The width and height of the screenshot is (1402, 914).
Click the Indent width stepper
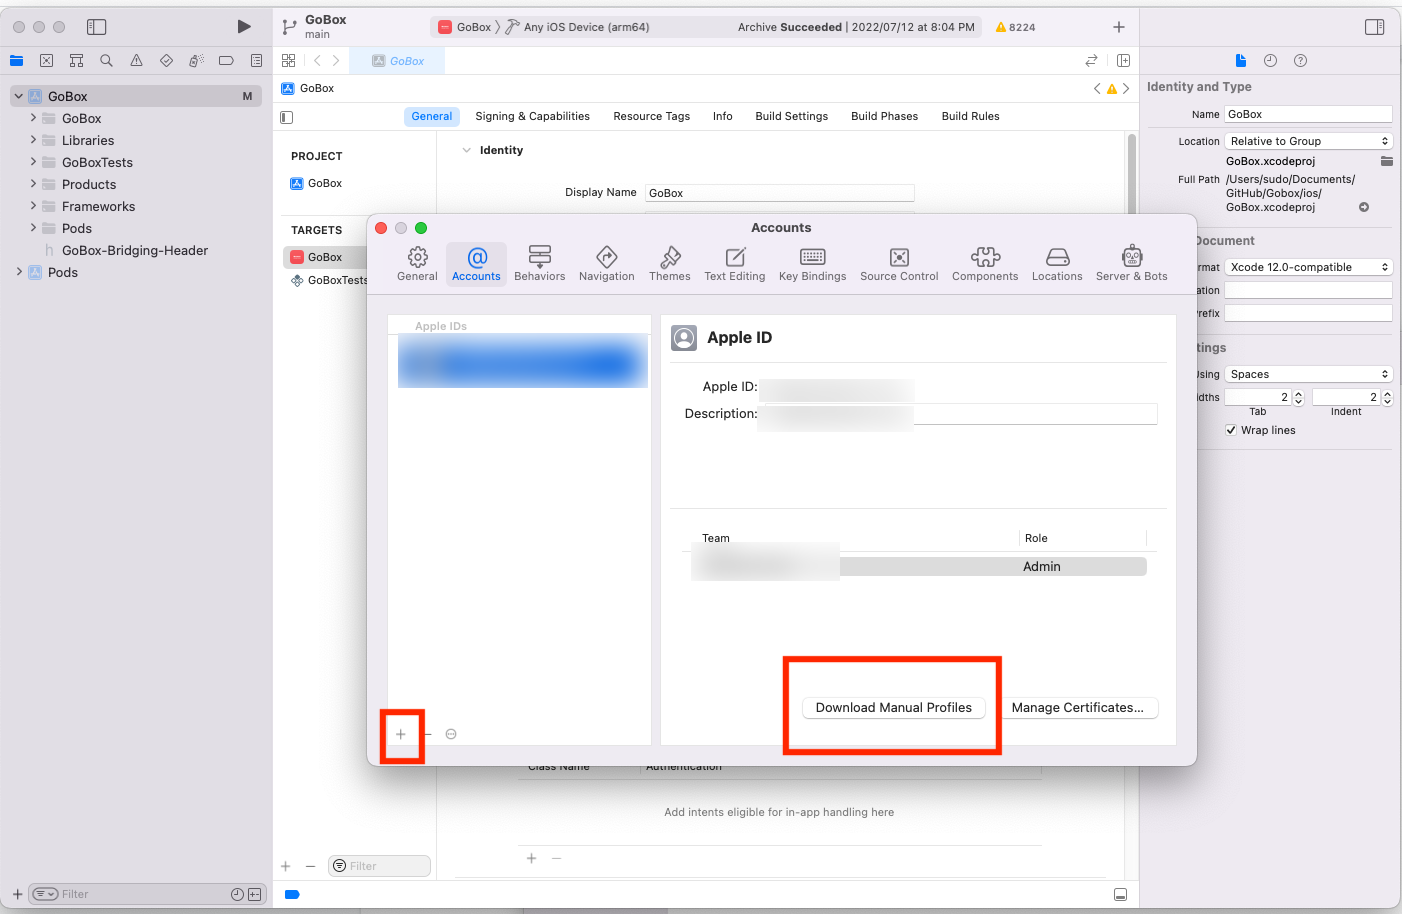pyautogui.click(x=1387, y=397)
